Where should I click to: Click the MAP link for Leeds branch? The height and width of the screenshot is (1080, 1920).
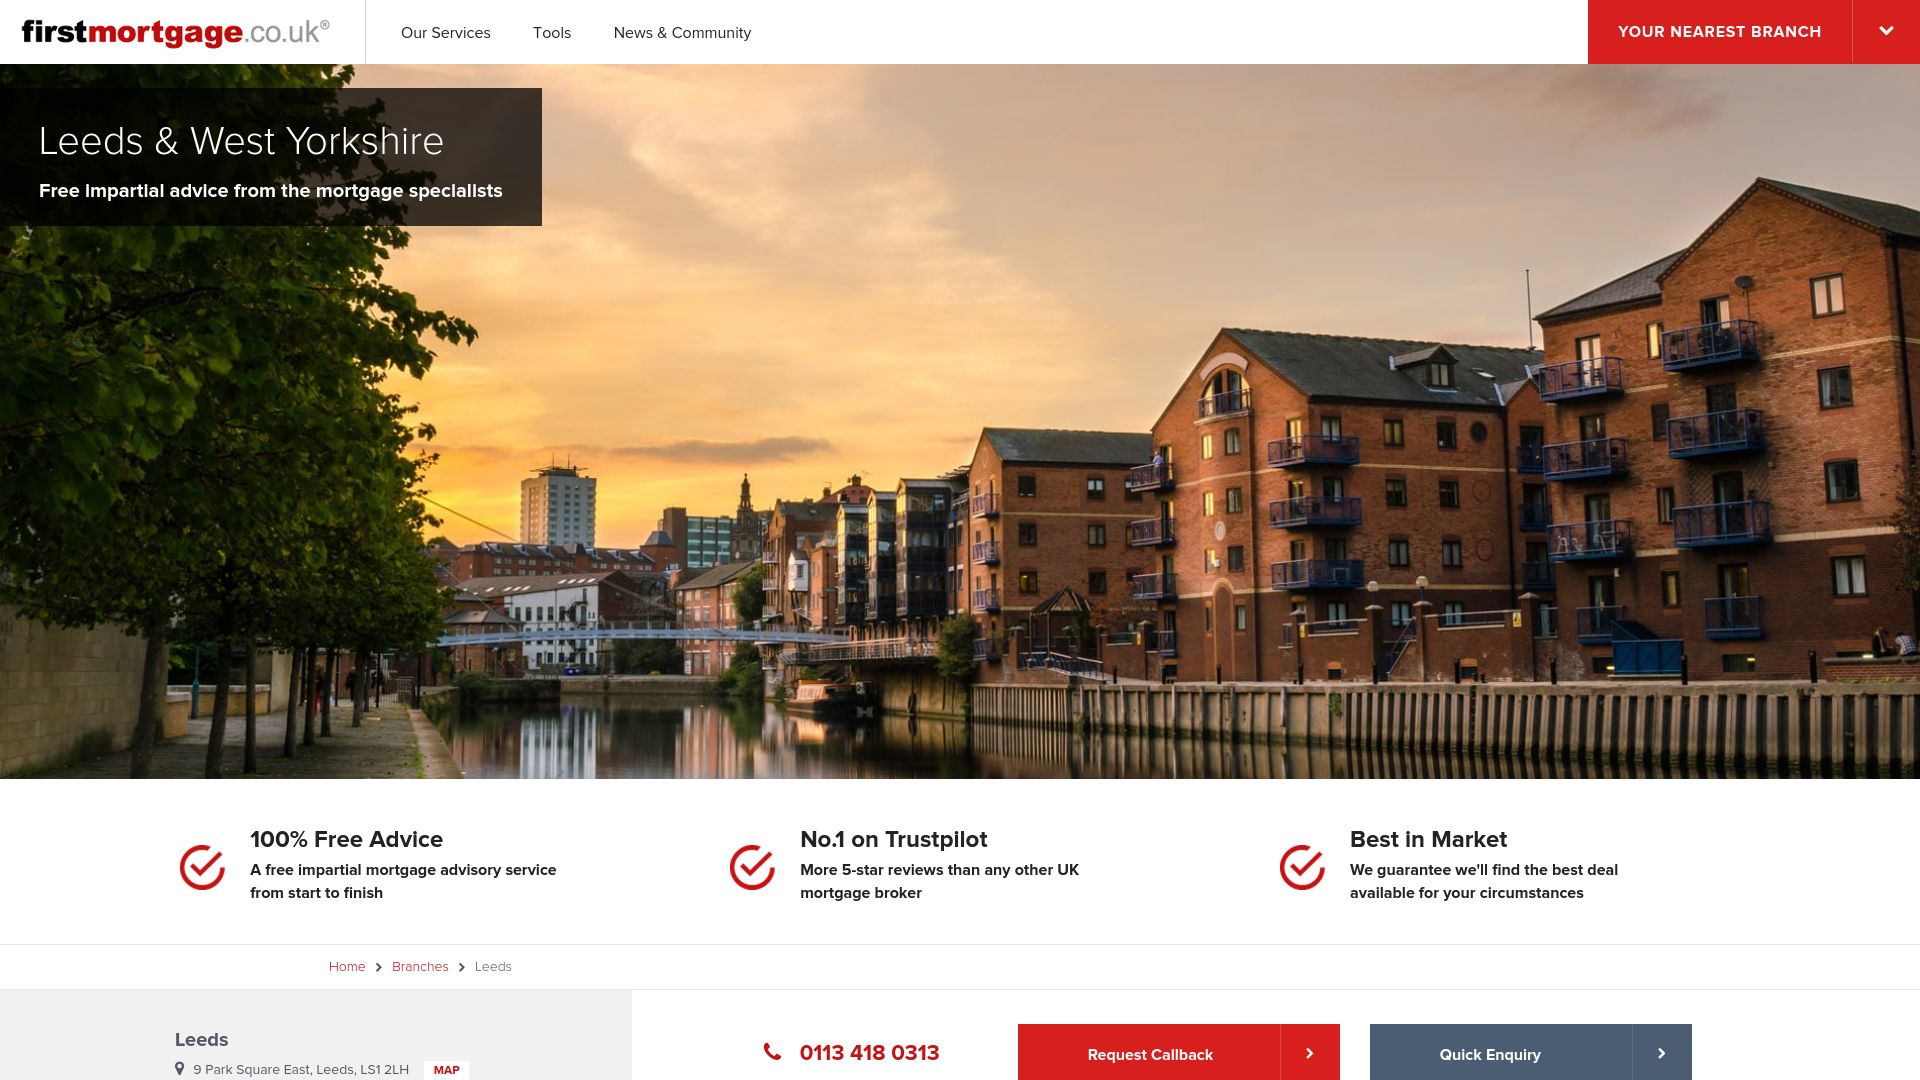pyautogui.click(x=446, y=1069)
